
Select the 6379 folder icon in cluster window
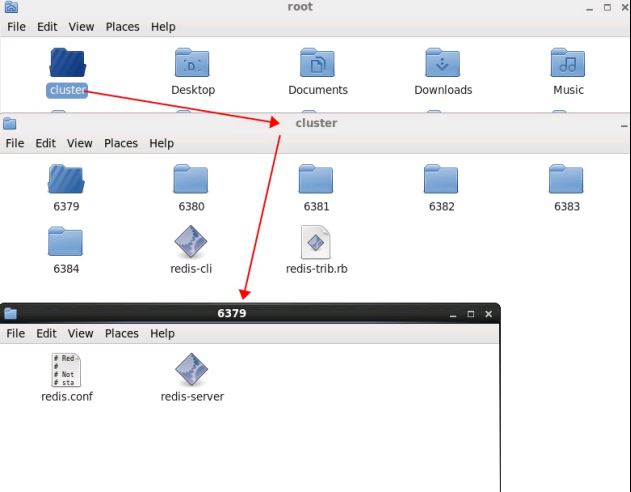pos(66,179)
